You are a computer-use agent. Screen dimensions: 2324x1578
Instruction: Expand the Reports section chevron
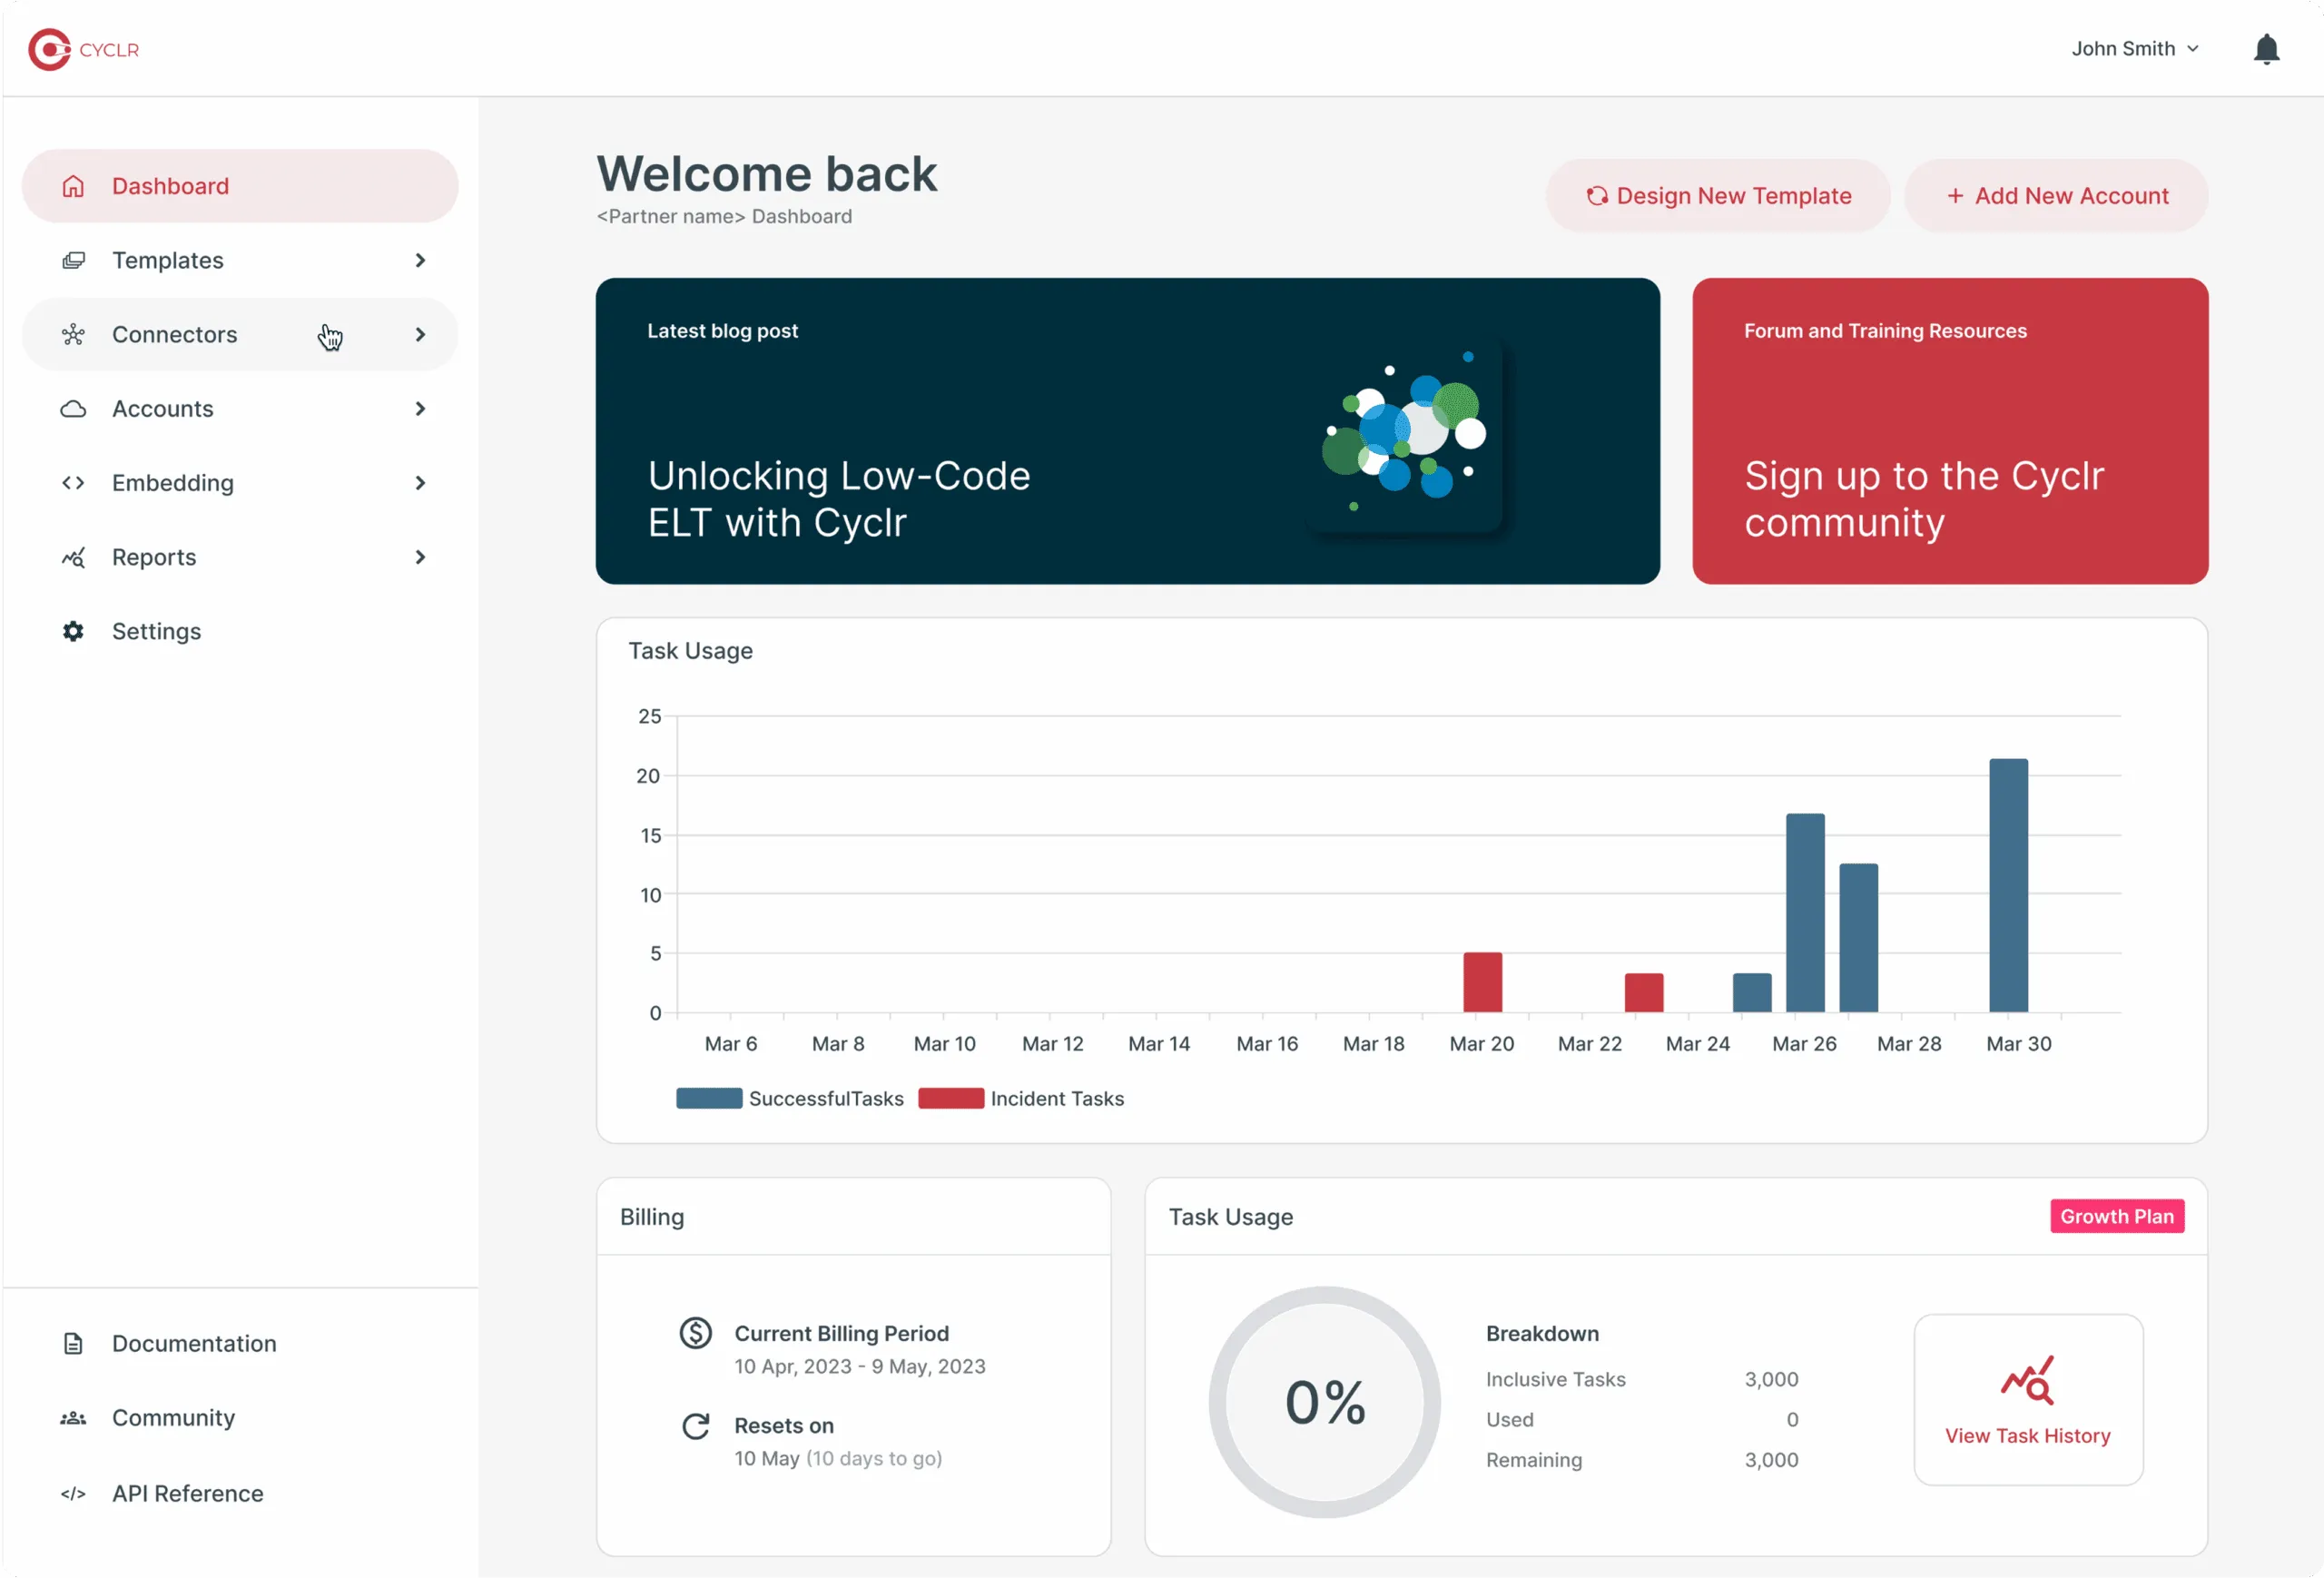coord(420,557)
